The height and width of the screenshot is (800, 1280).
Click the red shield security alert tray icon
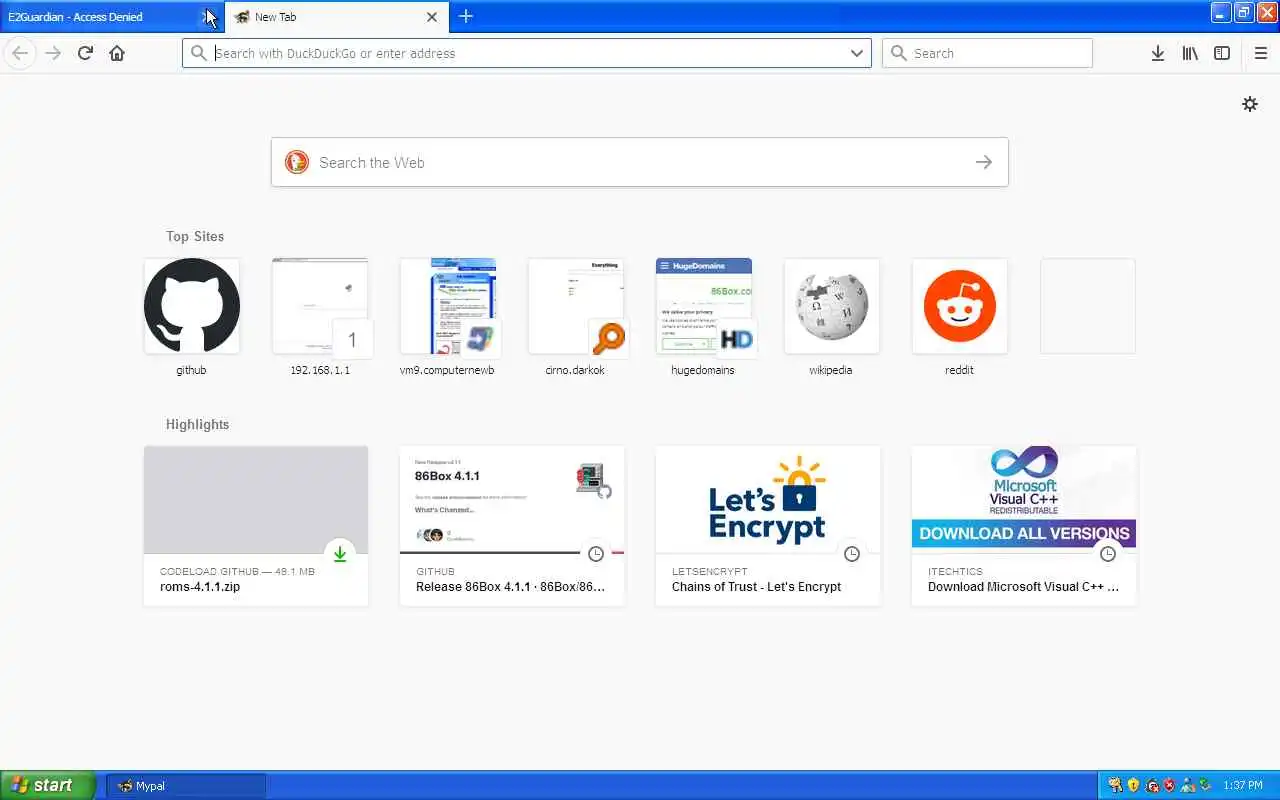1169,785
